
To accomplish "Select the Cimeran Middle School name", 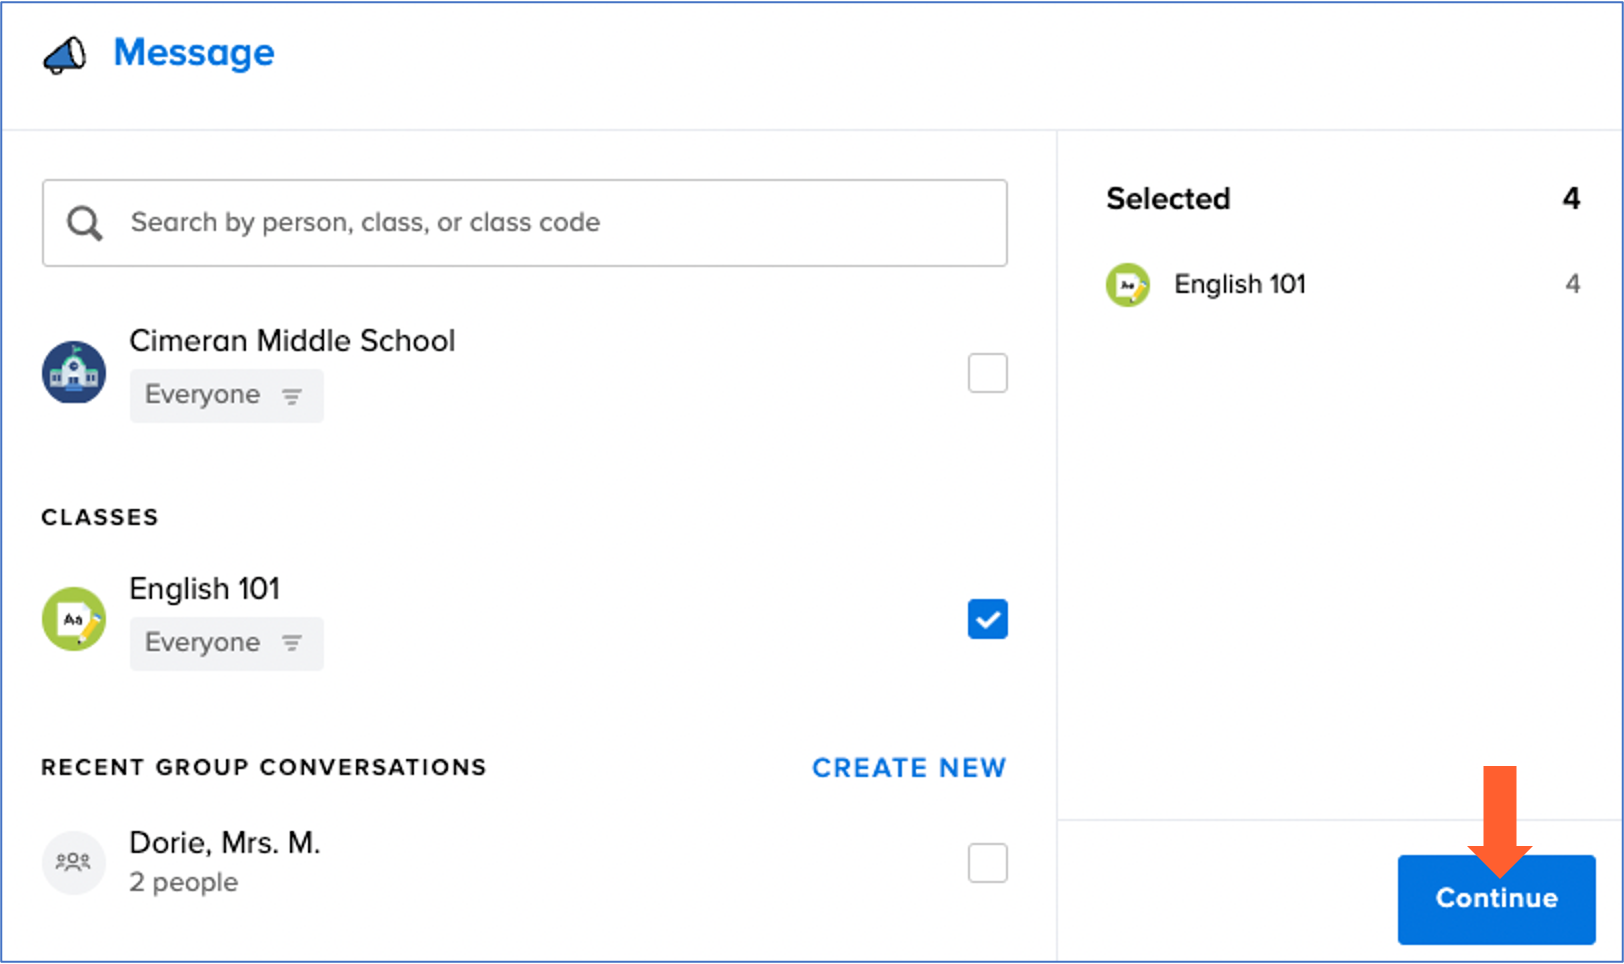I will 292,341.
